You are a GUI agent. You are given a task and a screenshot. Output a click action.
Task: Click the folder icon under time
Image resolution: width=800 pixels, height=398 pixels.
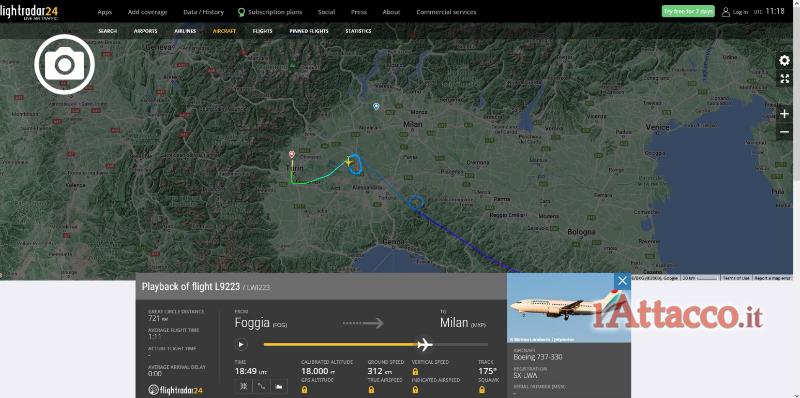tap(279, 386)
